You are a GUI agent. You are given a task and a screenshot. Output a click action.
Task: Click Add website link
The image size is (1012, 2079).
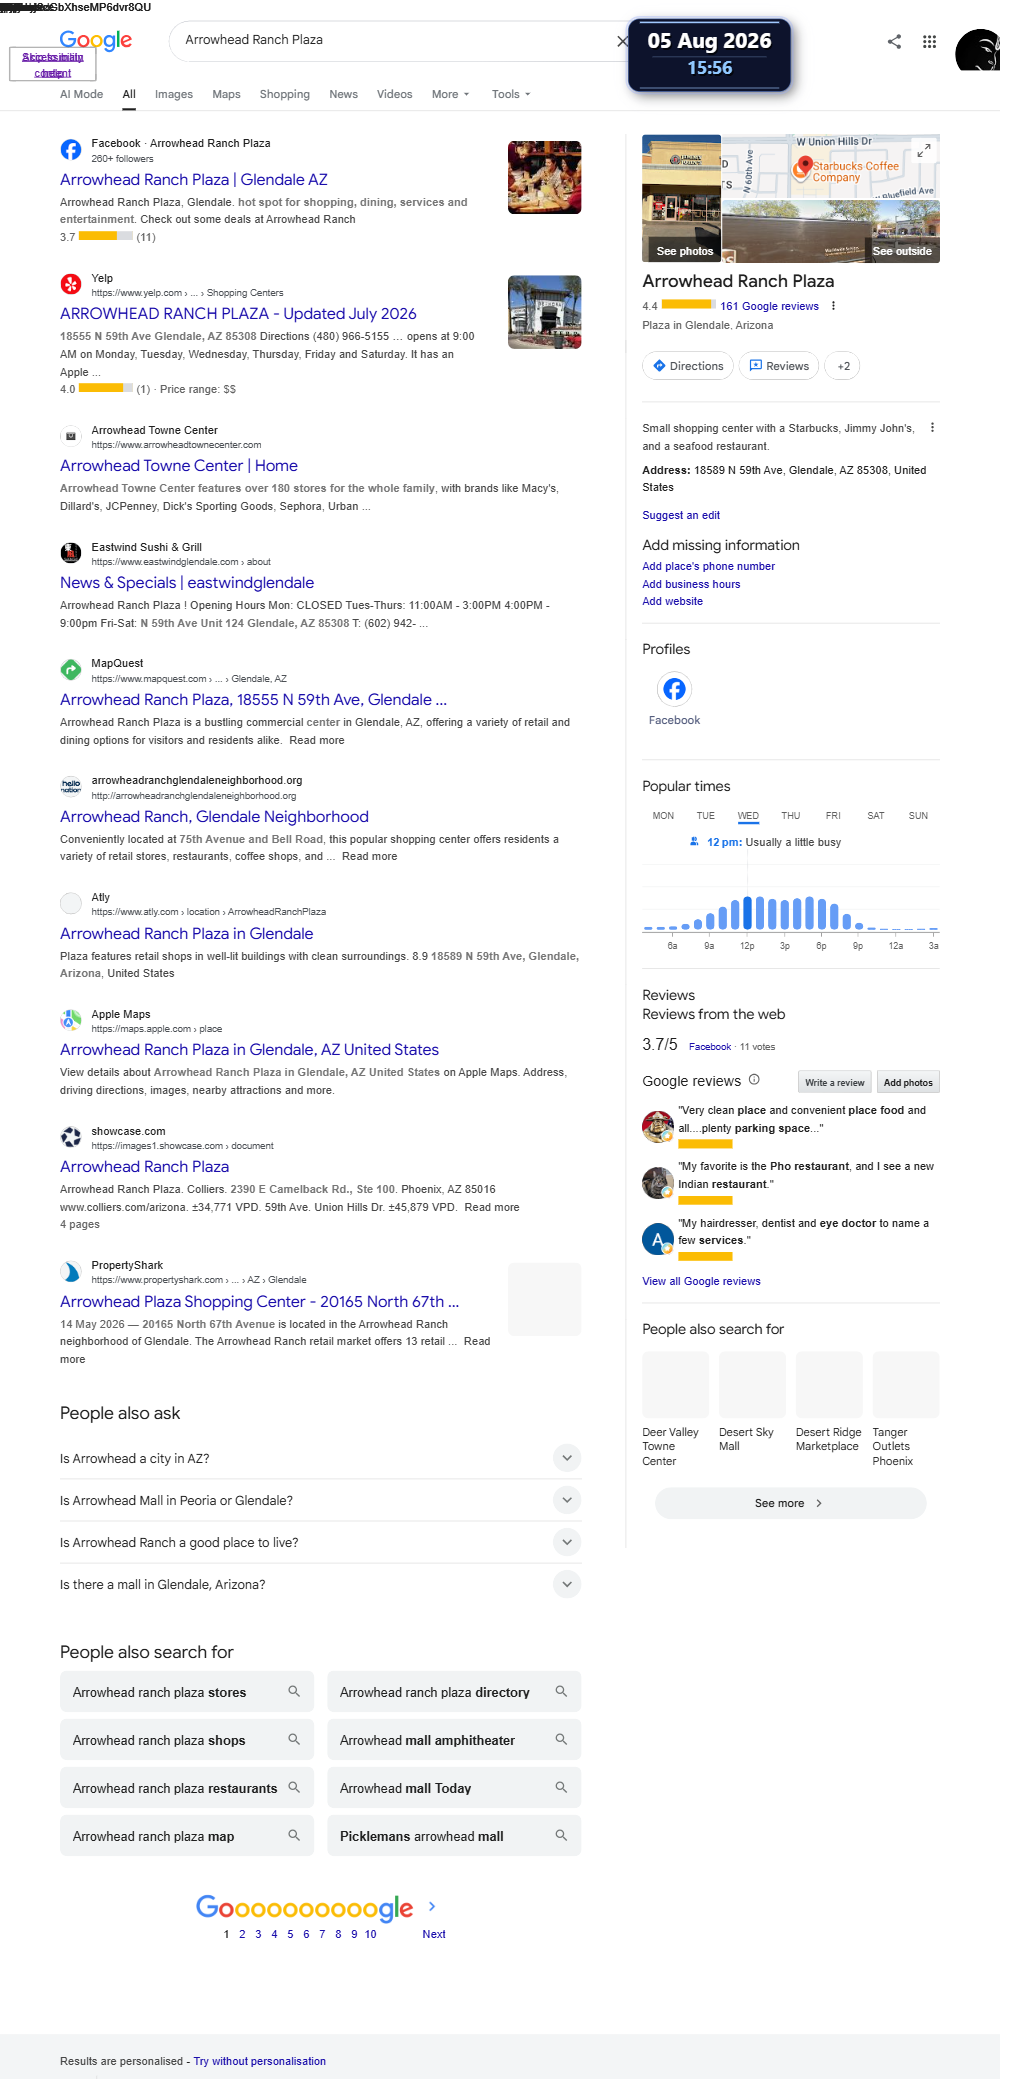[x=672, y=601]
